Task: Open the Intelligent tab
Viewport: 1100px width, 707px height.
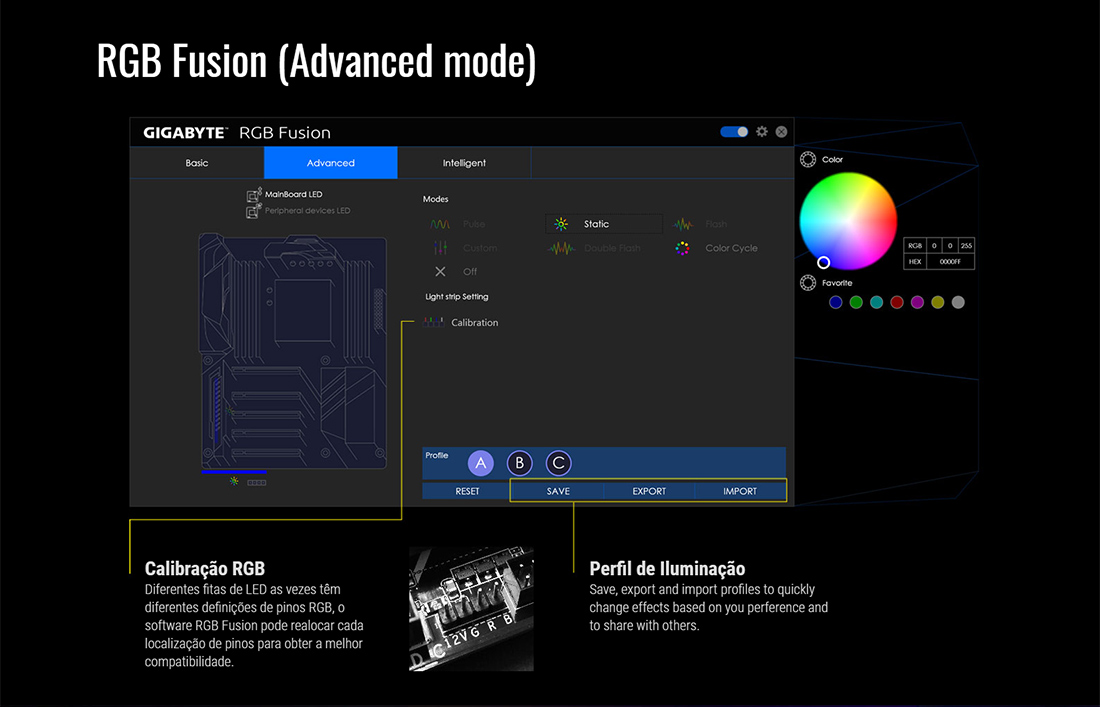Action: (464, 163)
